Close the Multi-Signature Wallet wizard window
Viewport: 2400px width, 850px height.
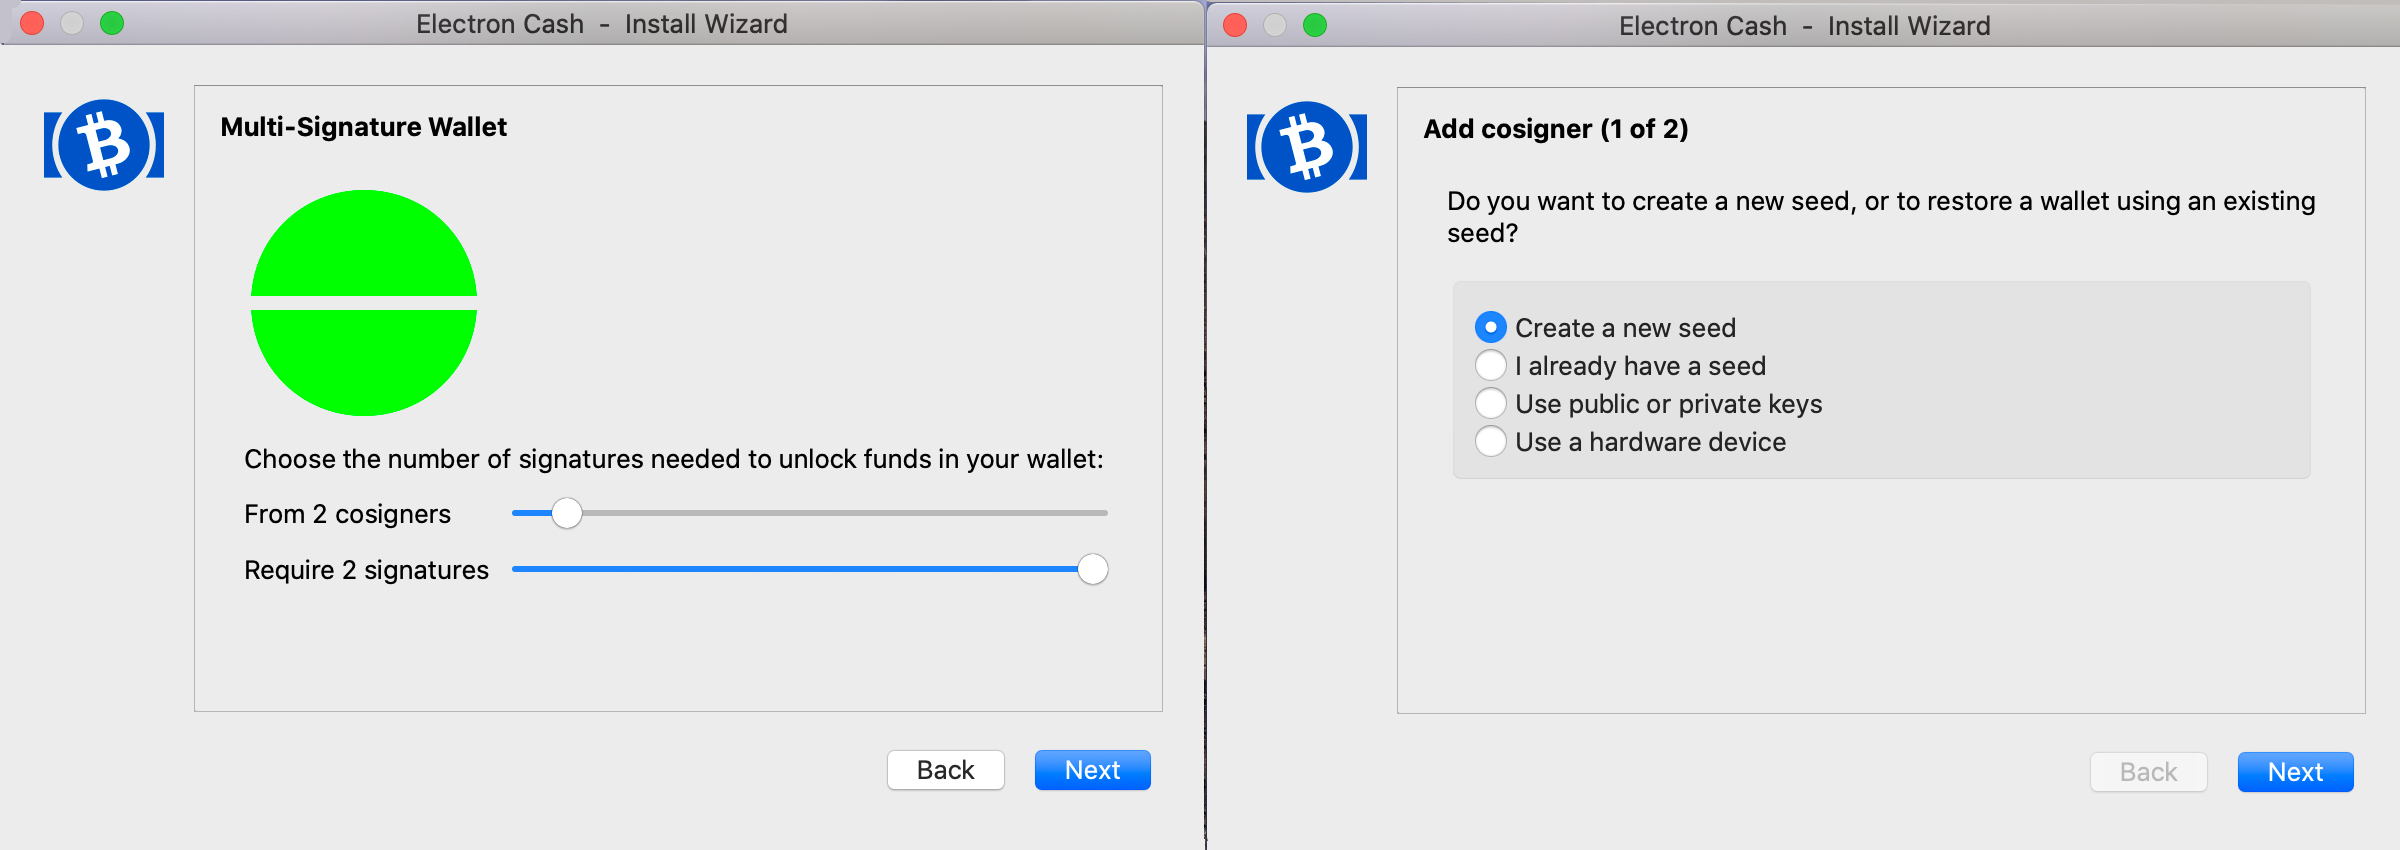coord(32,23)
